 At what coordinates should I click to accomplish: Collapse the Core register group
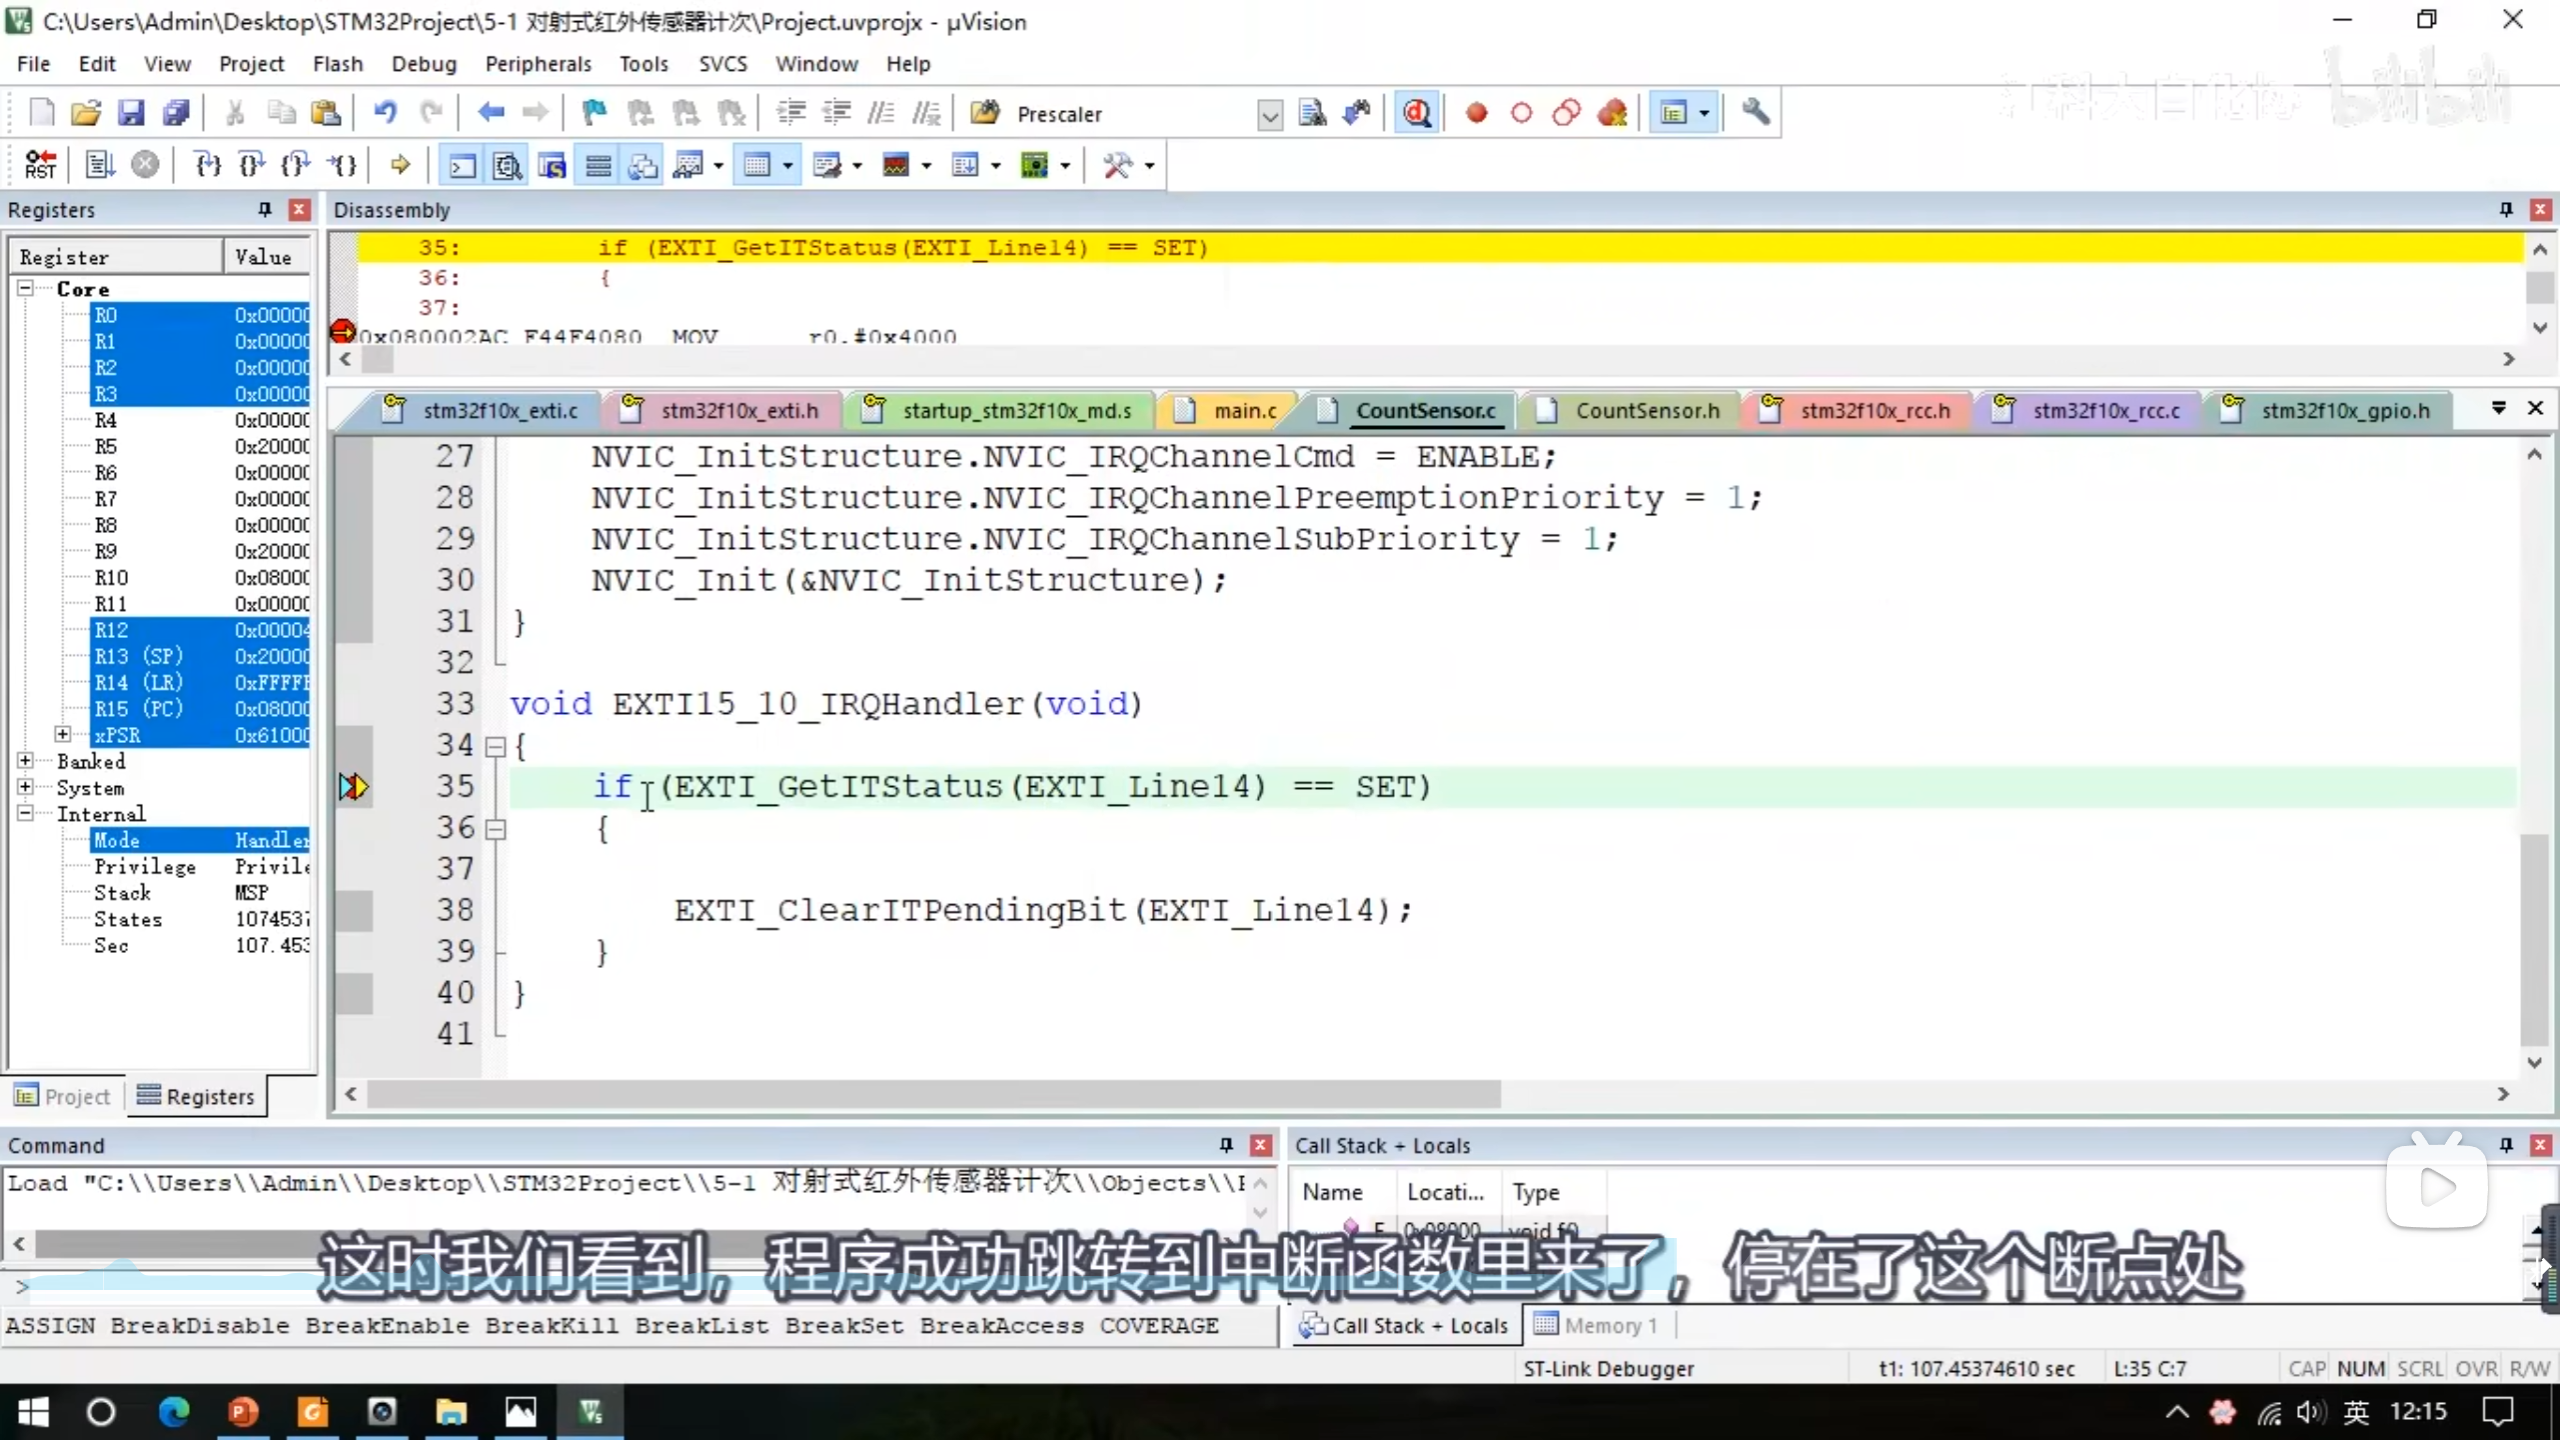click(x=25, y=288)
